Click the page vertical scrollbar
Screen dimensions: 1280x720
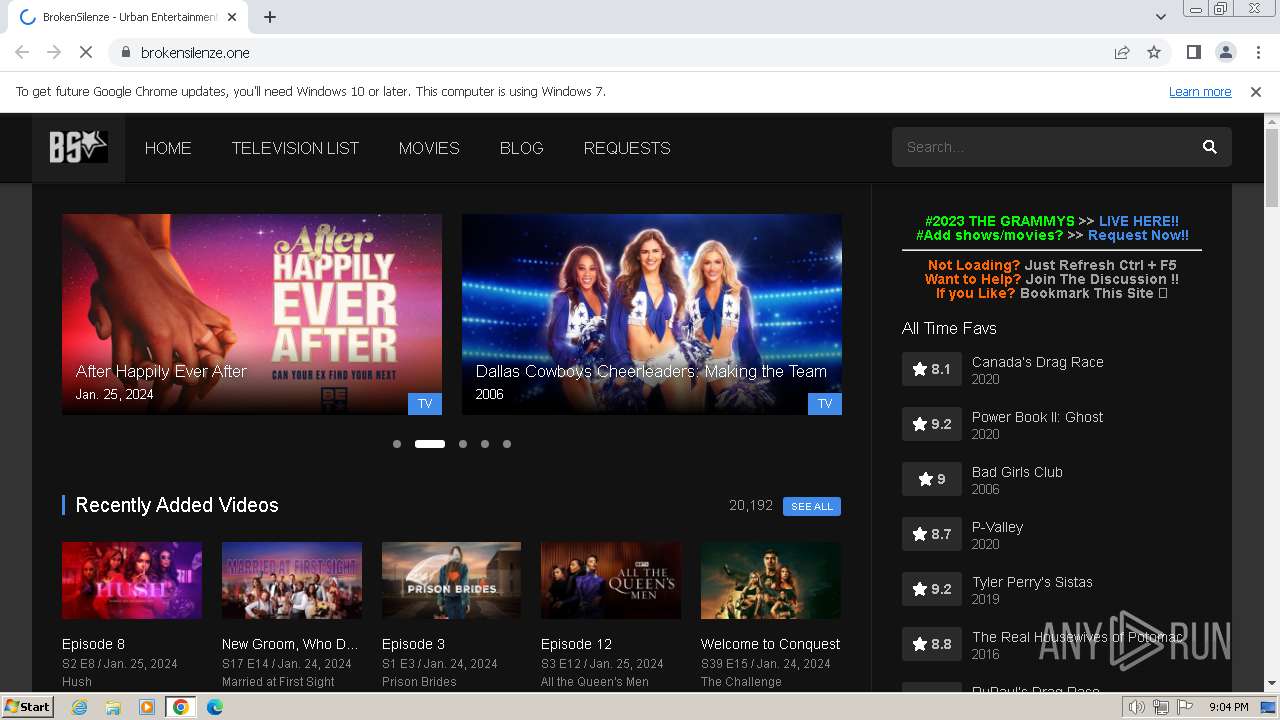(x=1272, y=170)
